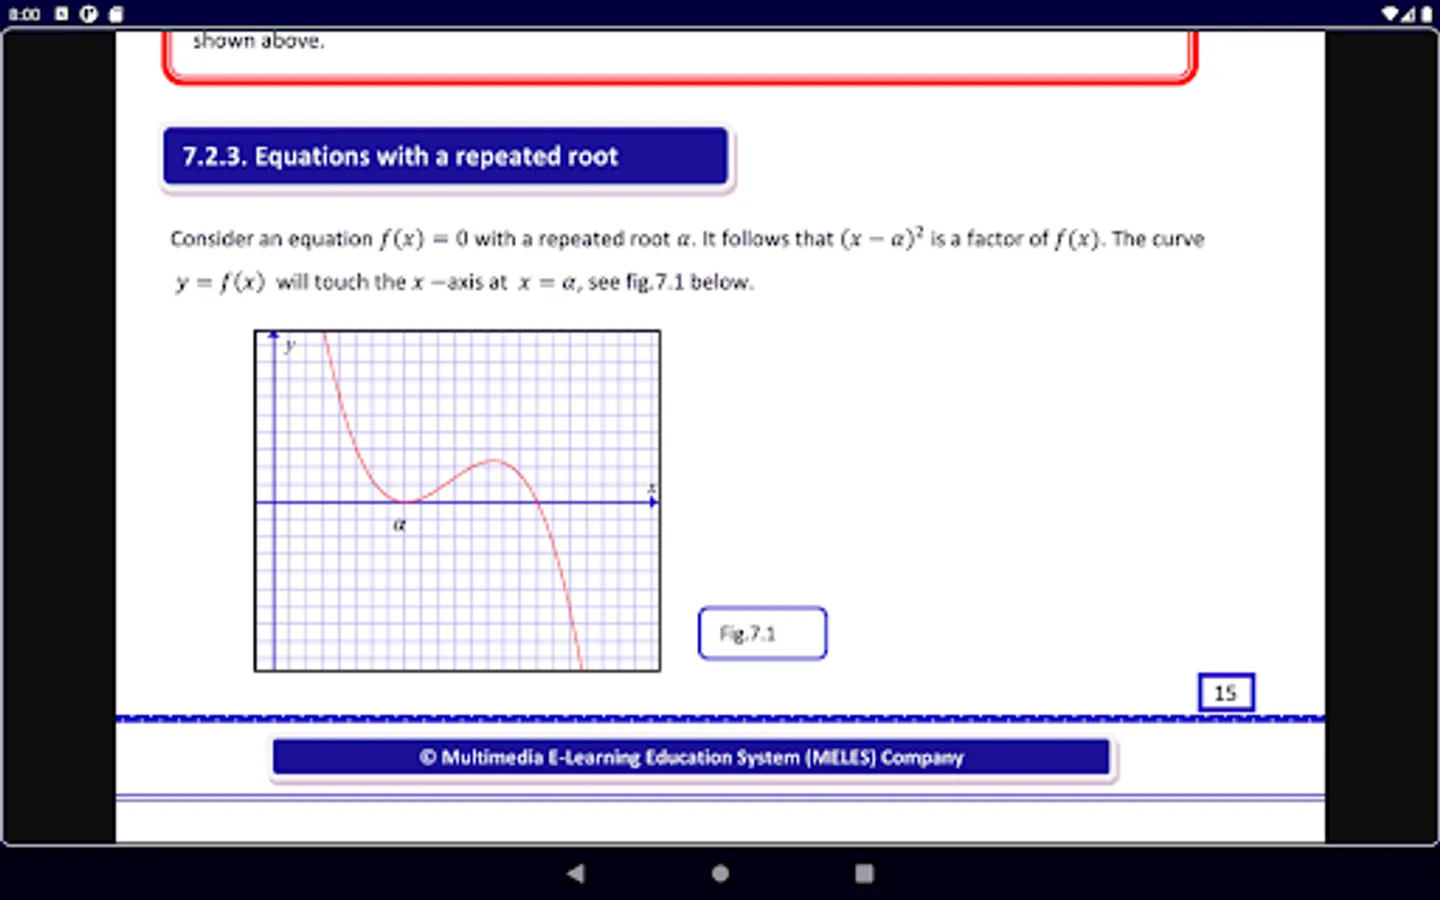Screen dimensions: 1440x900
Task: Tap the α label below the graph's x-axis
Action: pos(400,524)
